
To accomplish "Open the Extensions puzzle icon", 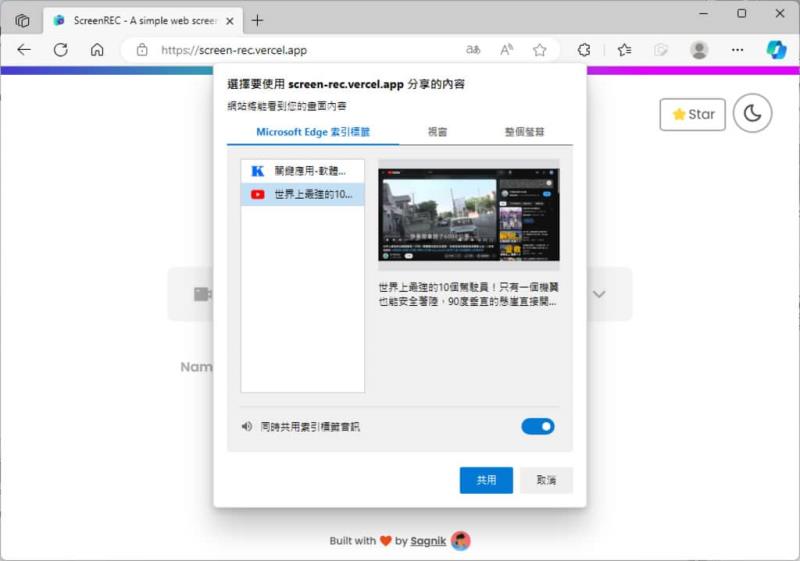I will 584,50.
